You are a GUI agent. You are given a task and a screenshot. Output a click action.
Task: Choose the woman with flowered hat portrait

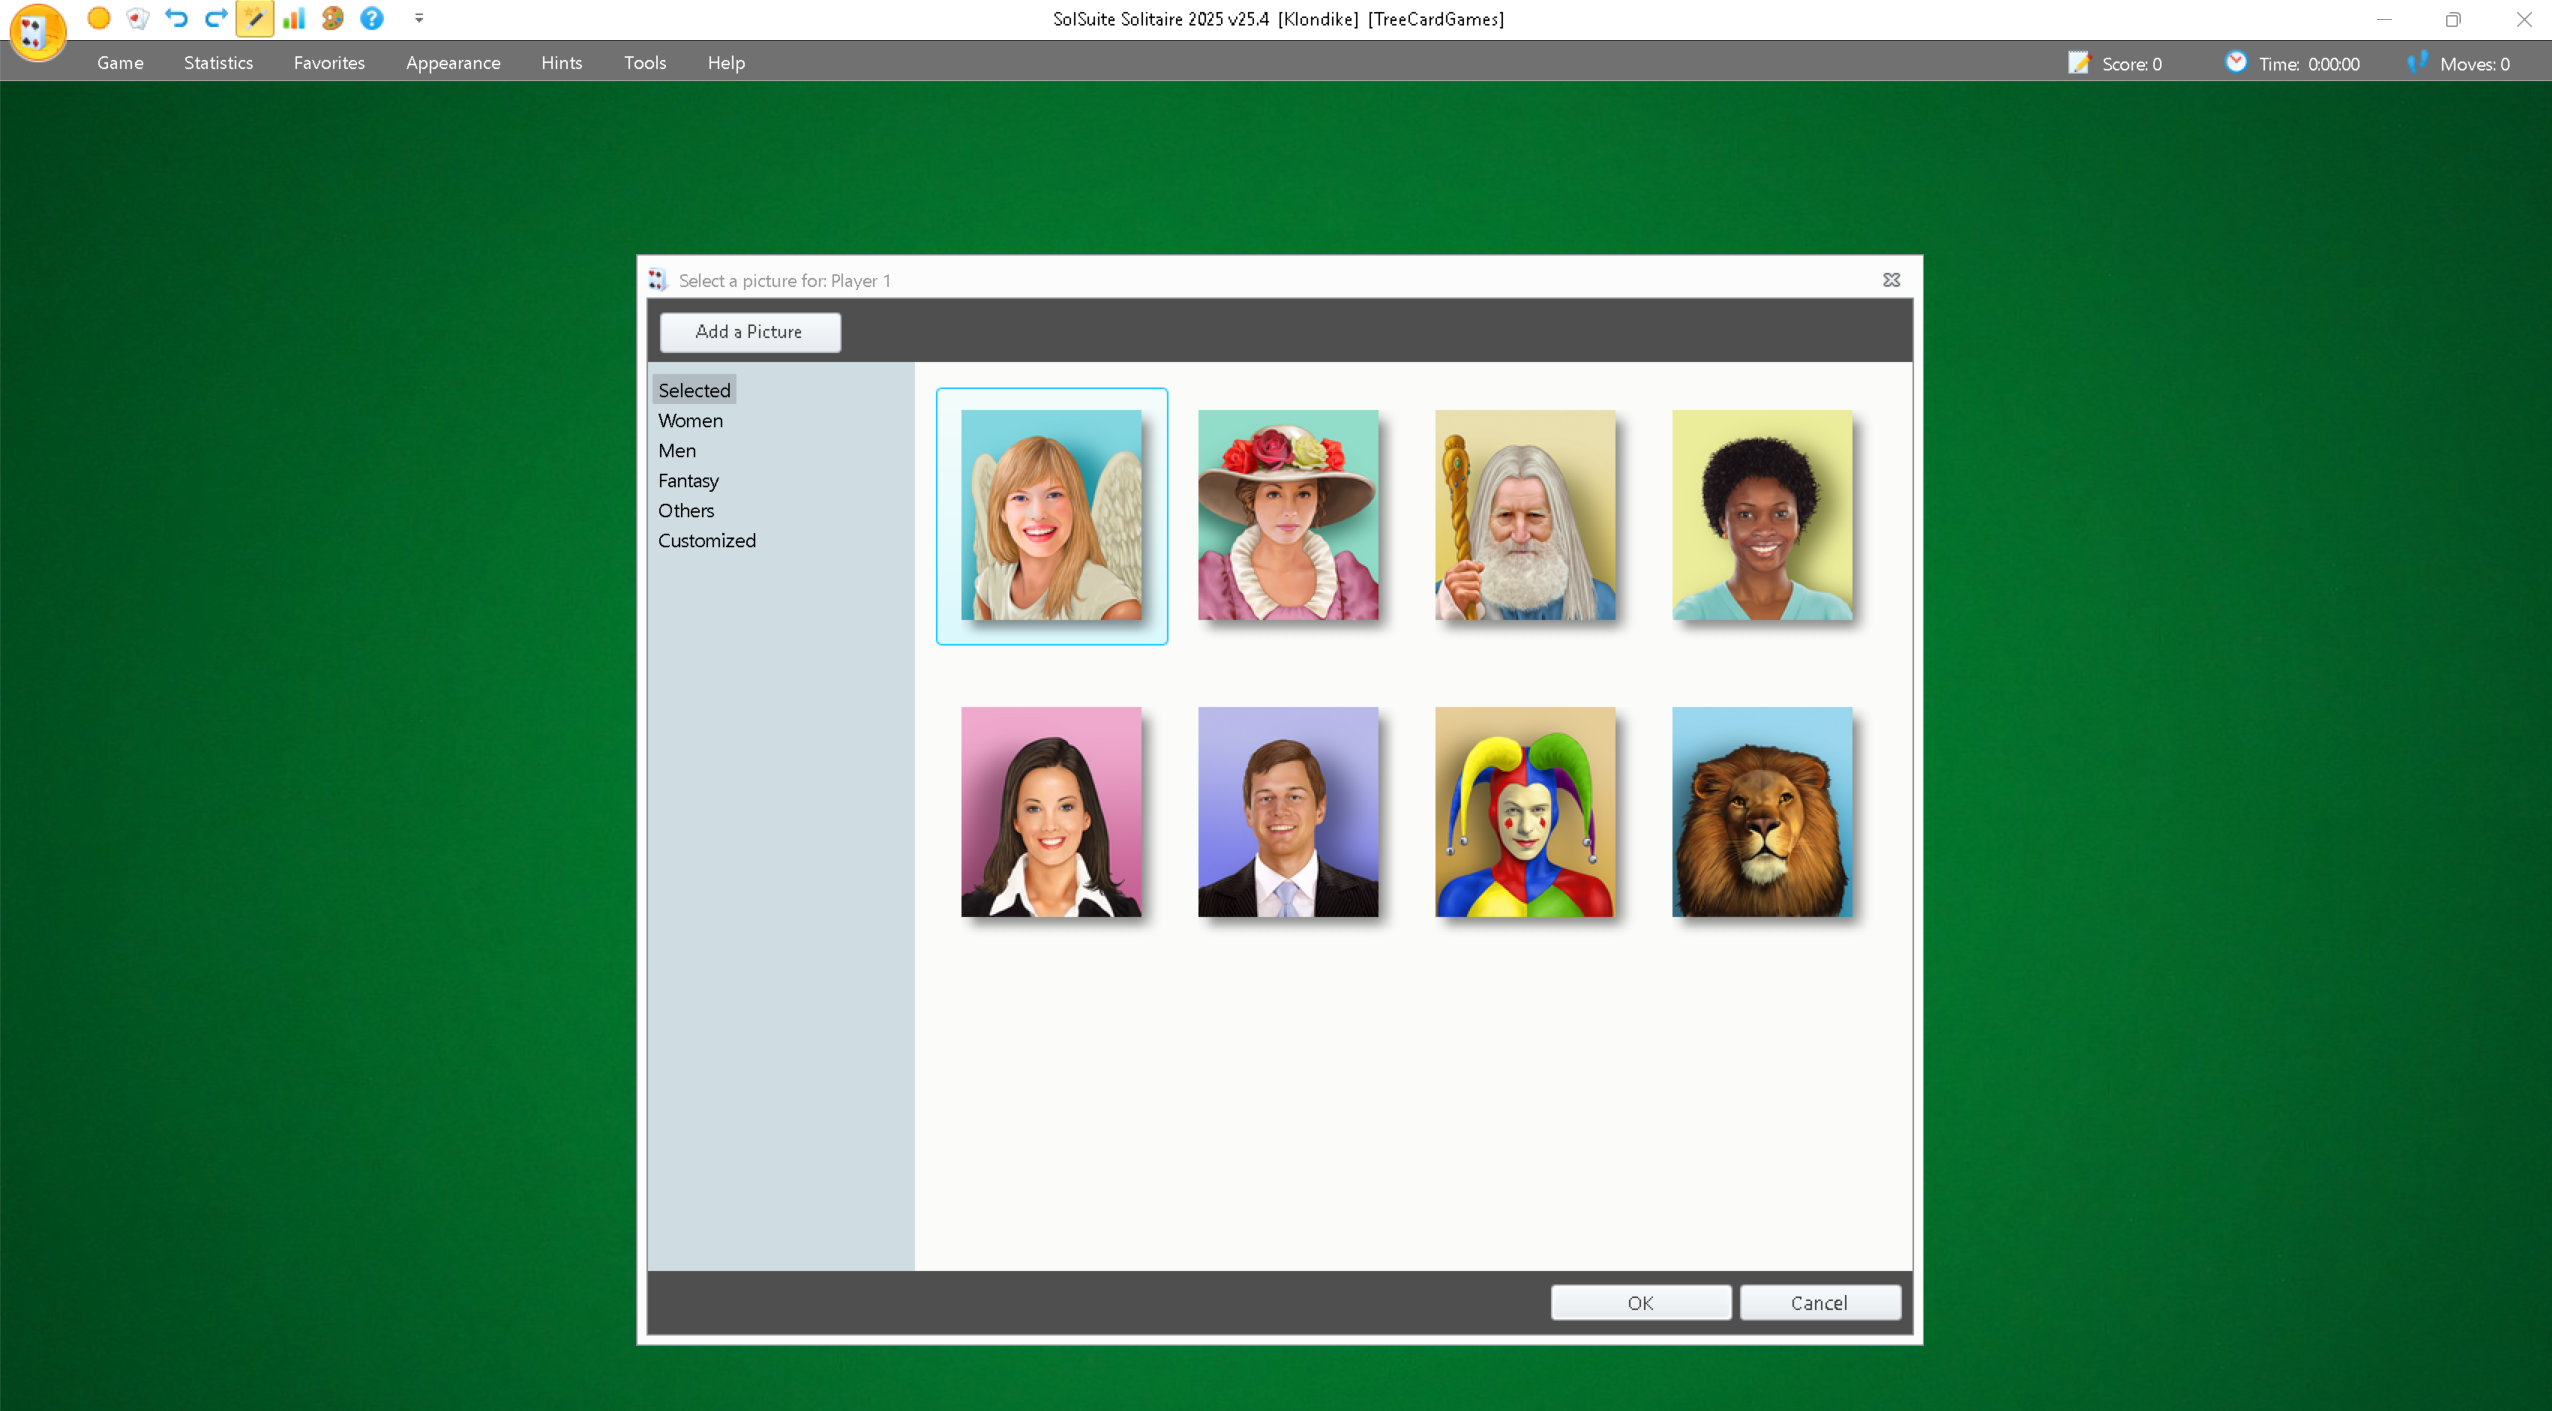(1288, 515)
